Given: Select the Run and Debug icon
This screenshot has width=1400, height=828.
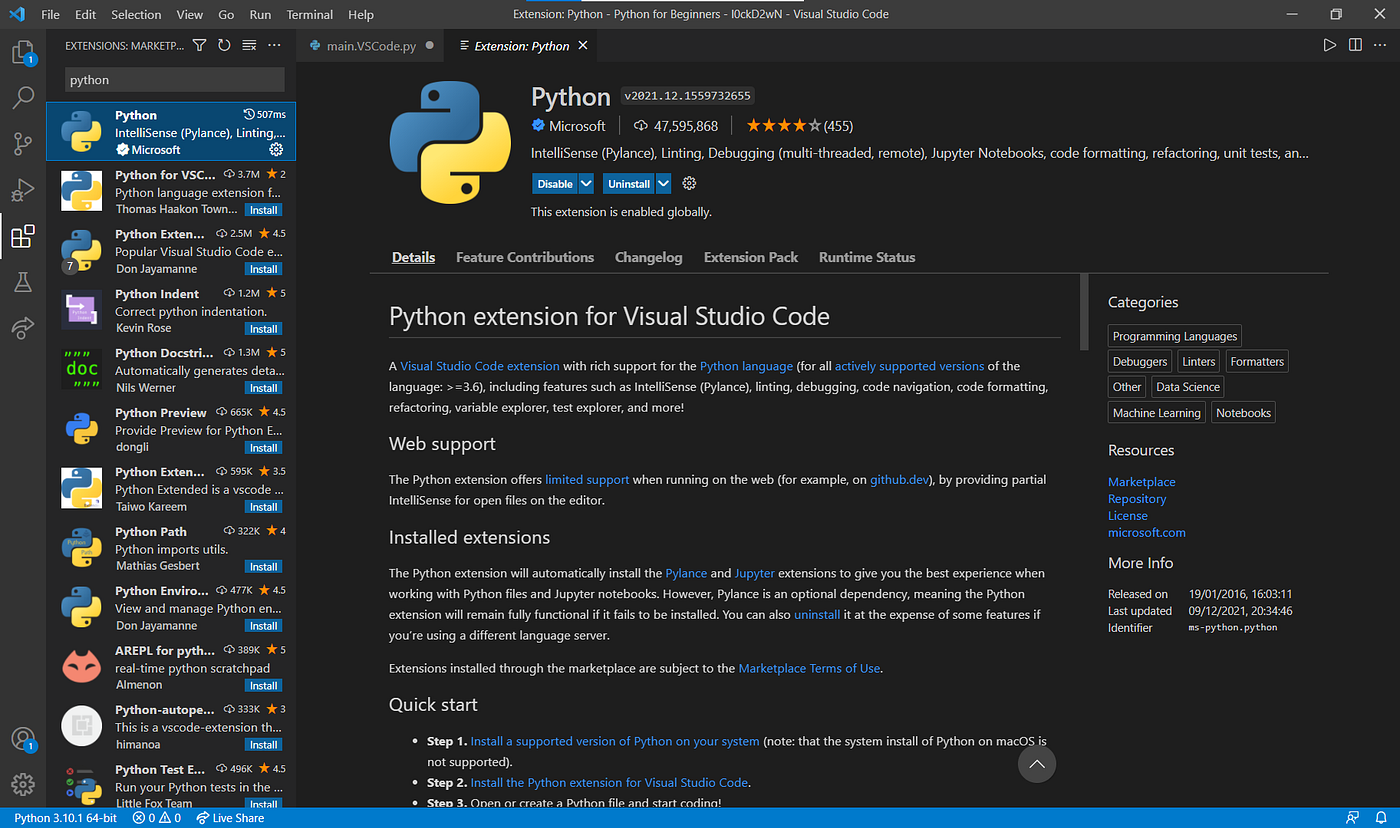Looking at the screenshot, I should click(x=22, y=190).
